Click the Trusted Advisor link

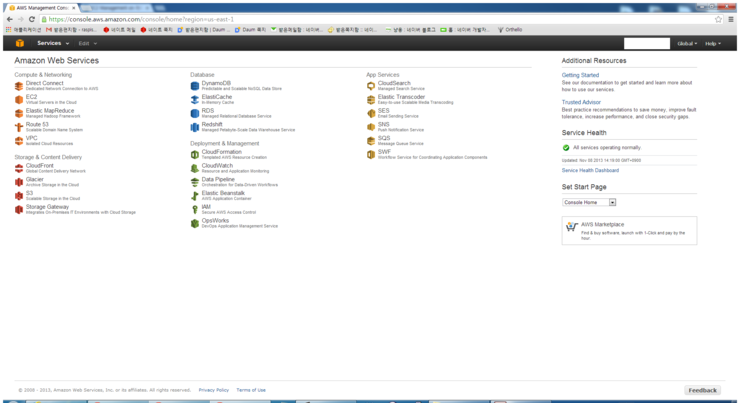581,102
